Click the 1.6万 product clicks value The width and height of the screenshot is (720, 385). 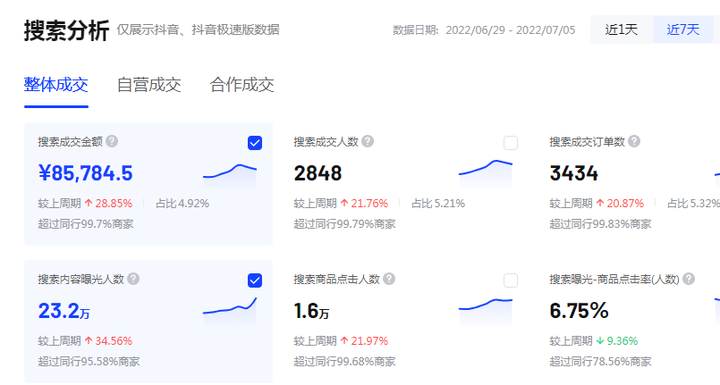[x=311, y=311]
